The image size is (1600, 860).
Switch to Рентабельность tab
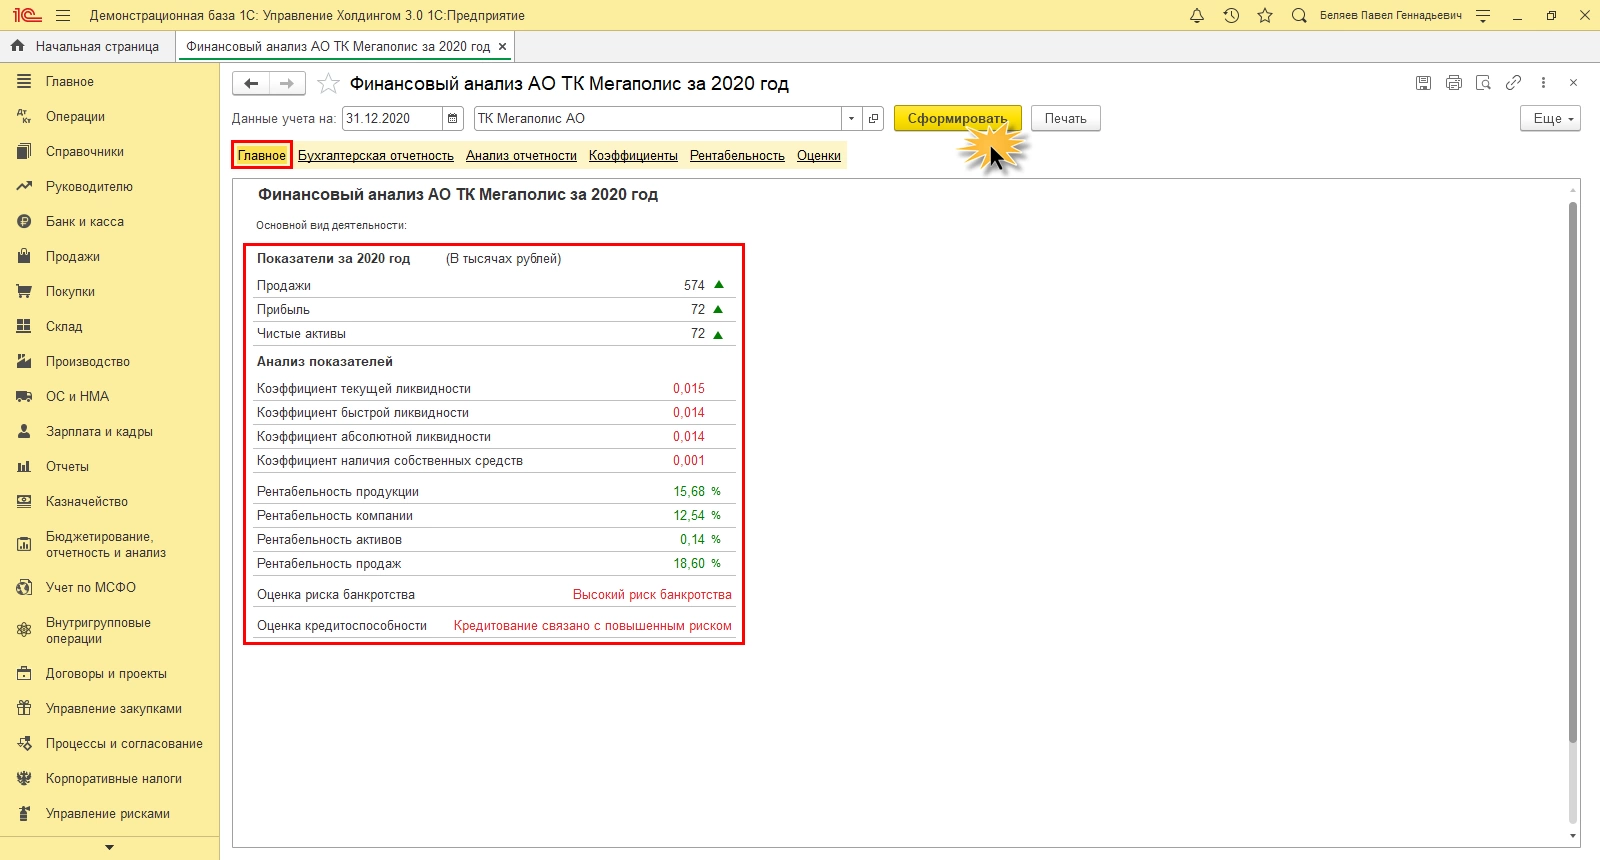point(737,155)
